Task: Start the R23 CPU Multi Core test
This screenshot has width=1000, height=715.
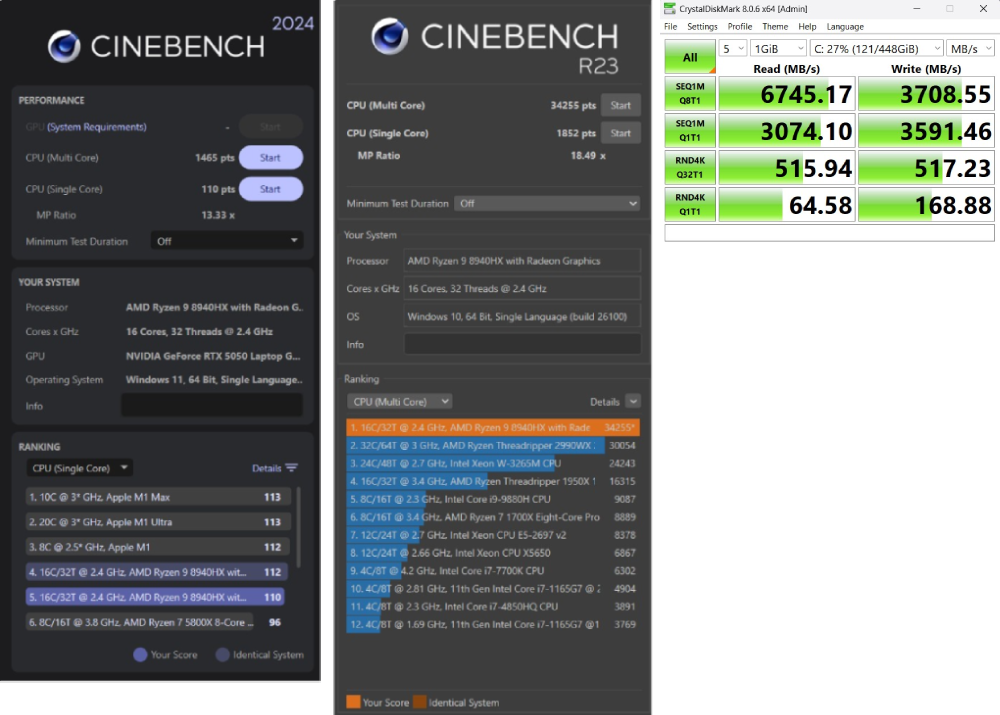Action: 620,105
